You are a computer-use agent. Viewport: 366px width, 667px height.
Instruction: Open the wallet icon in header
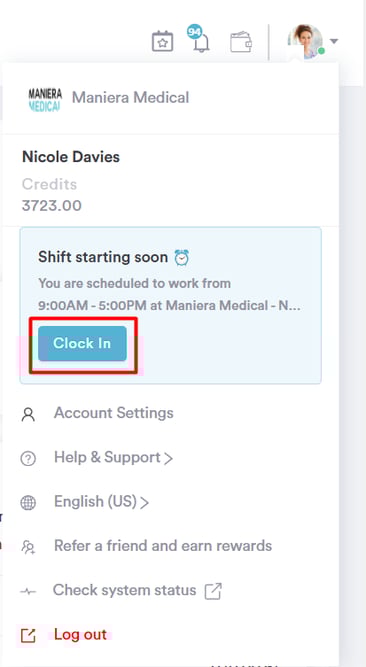[241, 42]
